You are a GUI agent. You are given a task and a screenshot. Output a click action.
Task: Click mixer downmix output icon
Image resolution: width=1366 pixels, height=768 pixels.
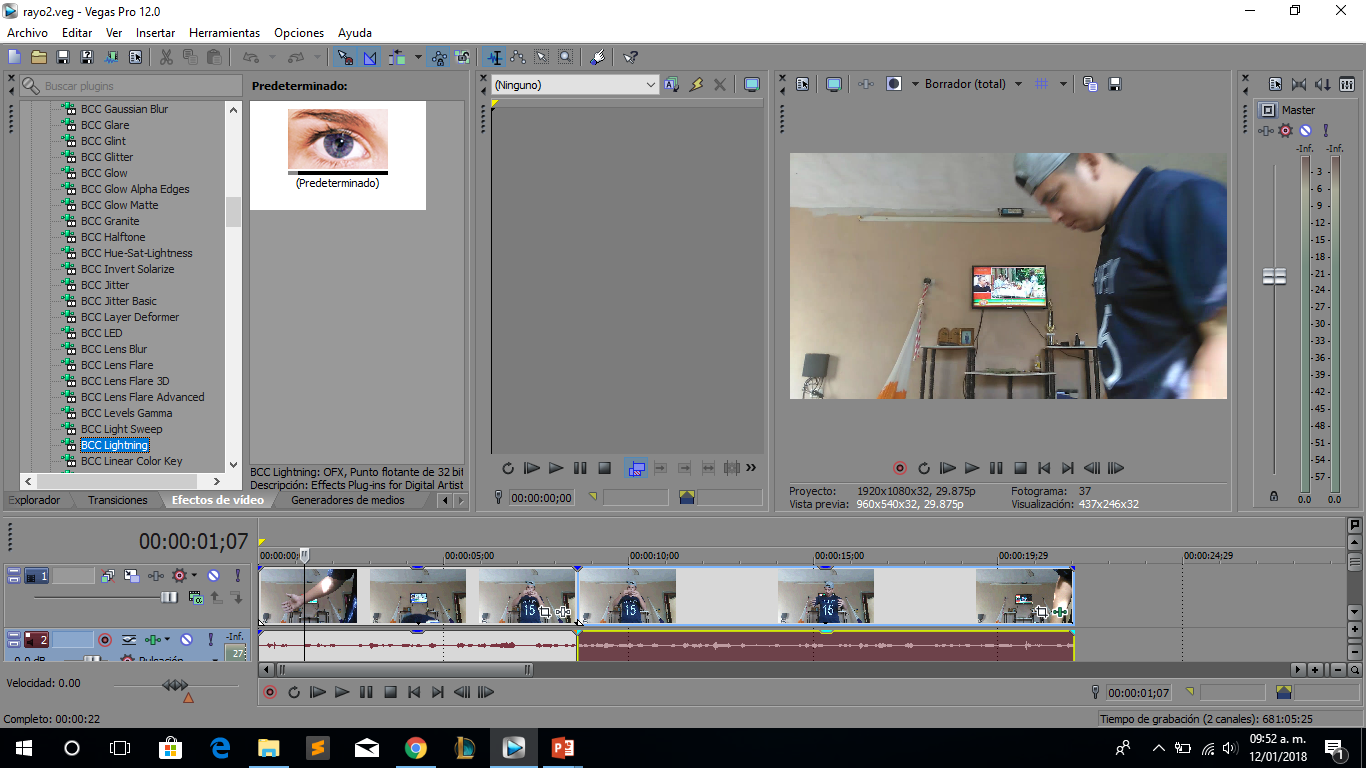(1299, 84)
